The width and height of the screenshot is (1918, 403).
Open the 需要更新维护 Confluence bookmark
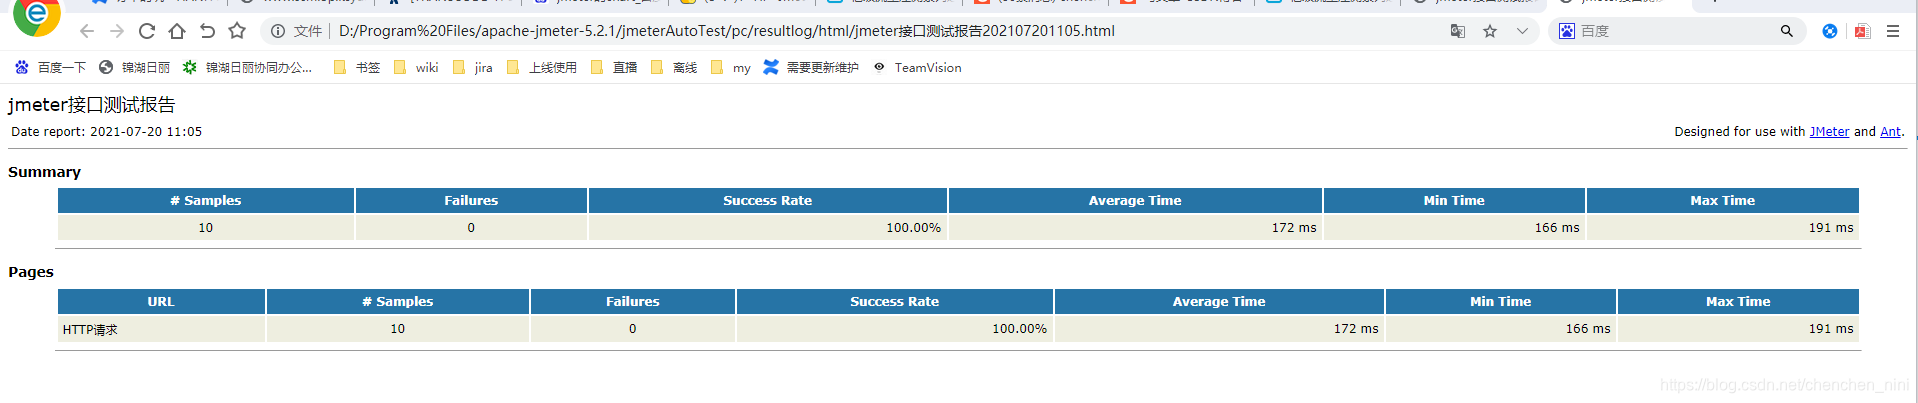pyautogui.click(x=811, y=67)
